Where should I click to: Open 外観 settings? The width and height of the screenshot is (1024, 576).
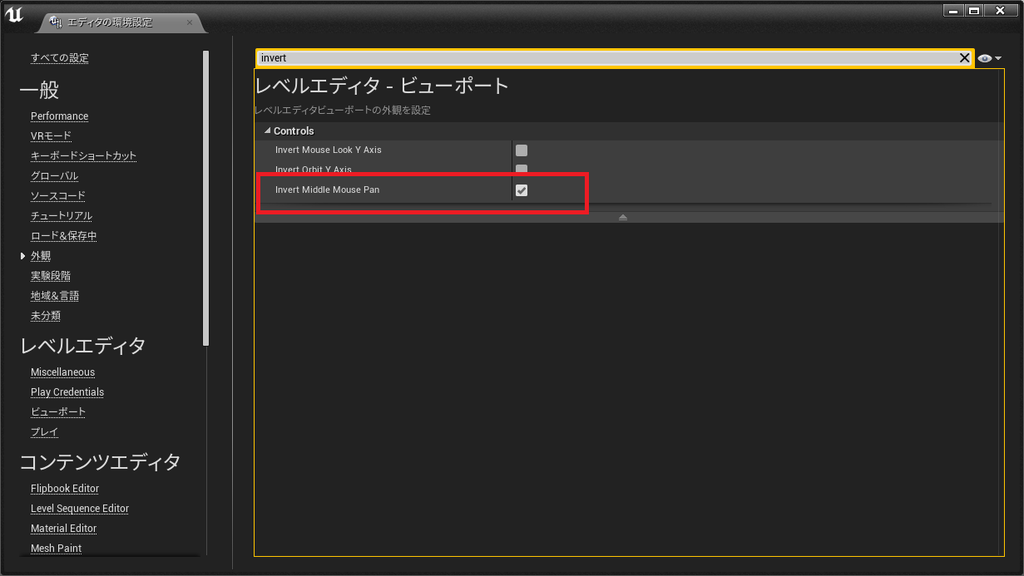point(40,256)
